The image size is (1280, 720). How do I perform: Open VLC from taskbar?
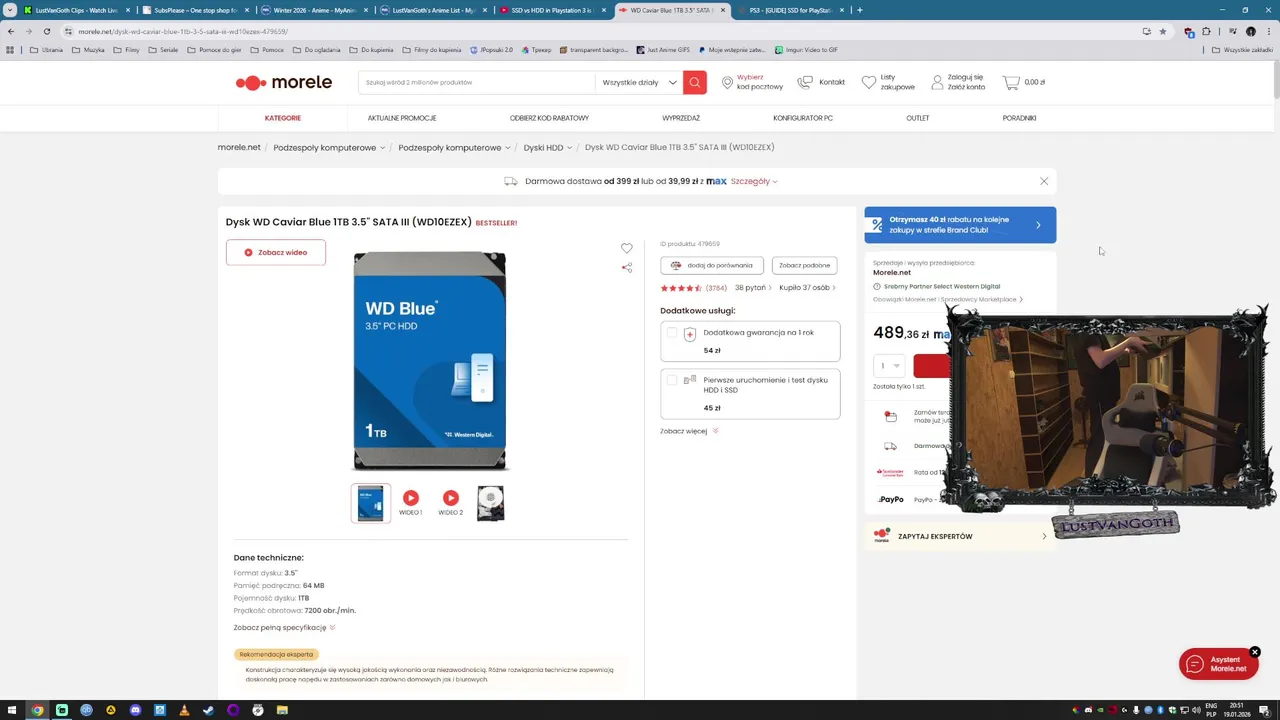tap(184, 710)
